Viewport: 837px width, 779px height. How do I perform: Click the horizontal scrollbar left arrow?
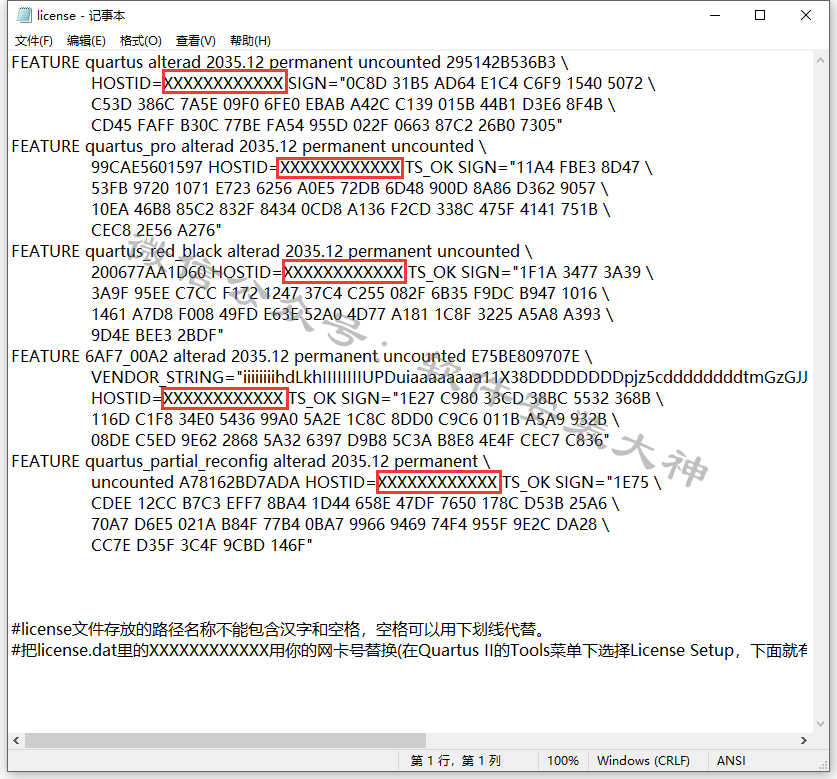(16, 741)
